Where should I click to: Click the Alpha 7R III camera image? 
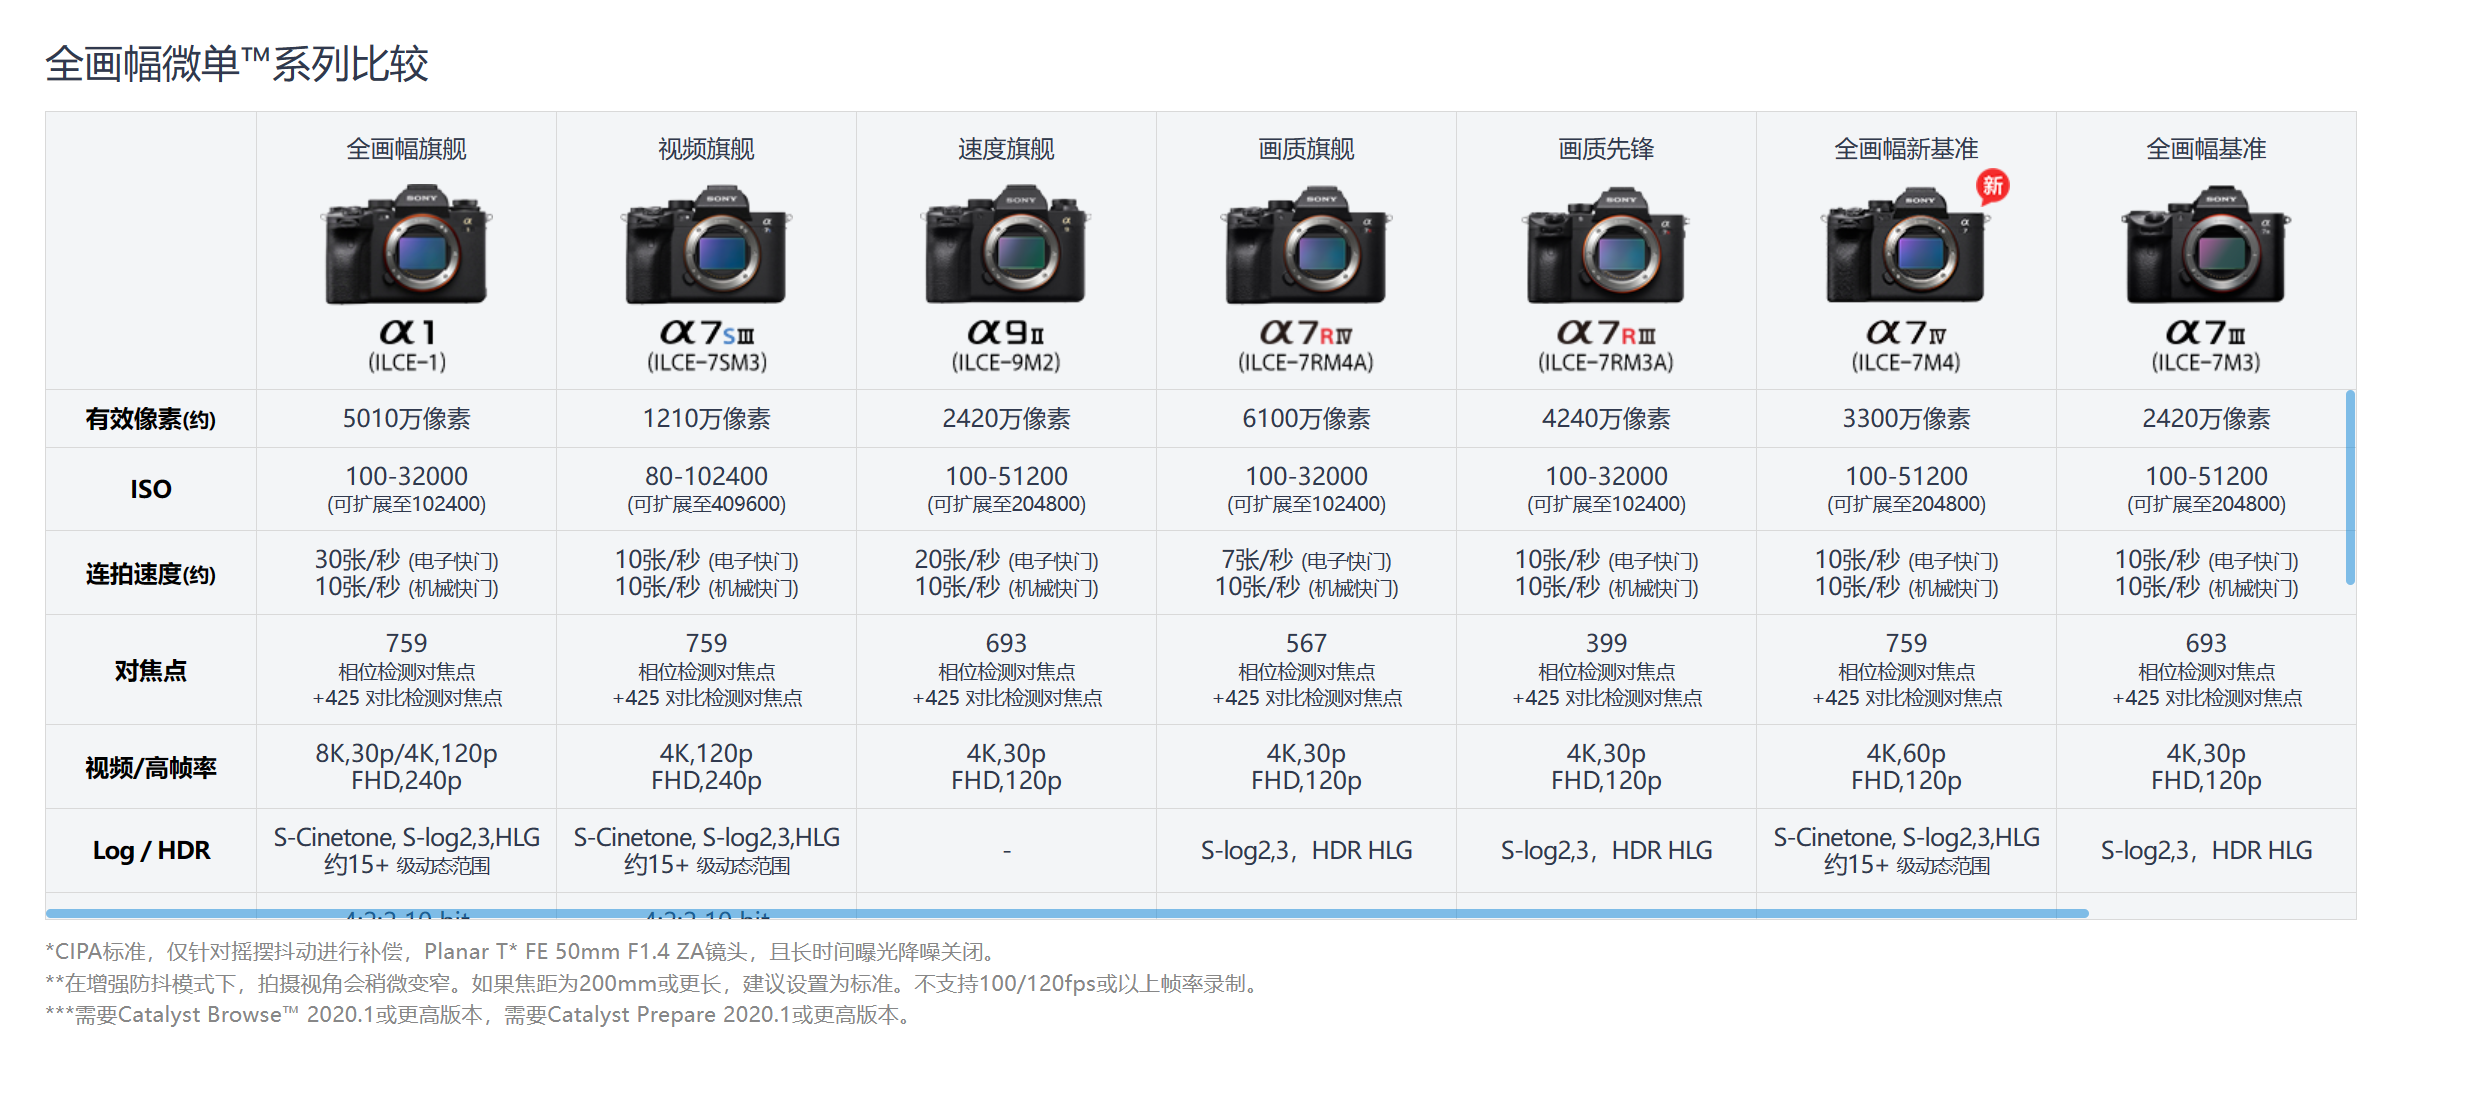[x=1606, y=244]
